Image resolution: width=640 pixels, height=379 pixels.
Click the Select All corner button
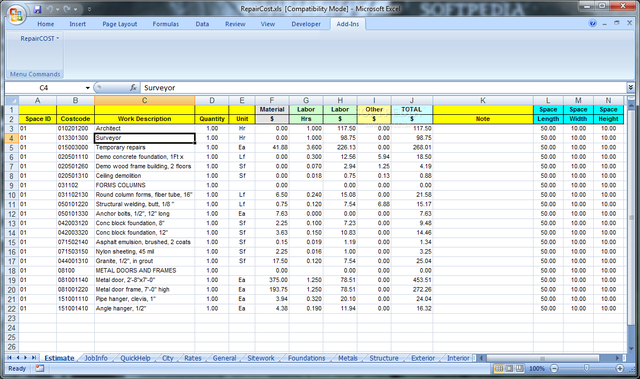click(x=12, y=100)
